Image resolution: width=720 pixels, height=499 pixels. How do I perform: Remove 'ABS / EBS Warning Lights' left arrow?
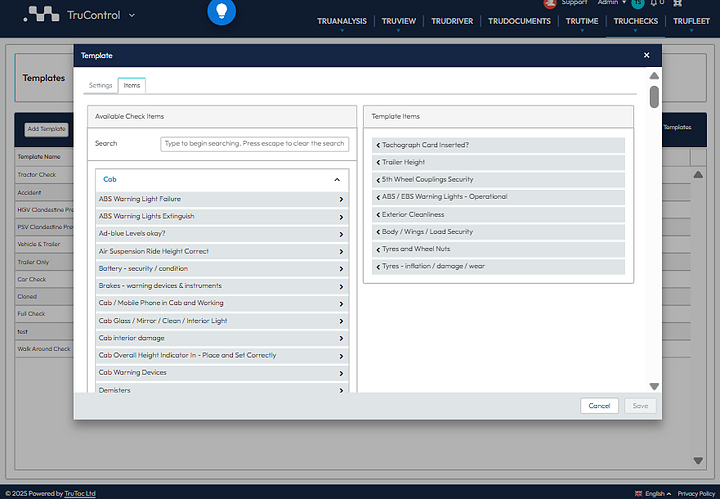click(x=378, y=197)
